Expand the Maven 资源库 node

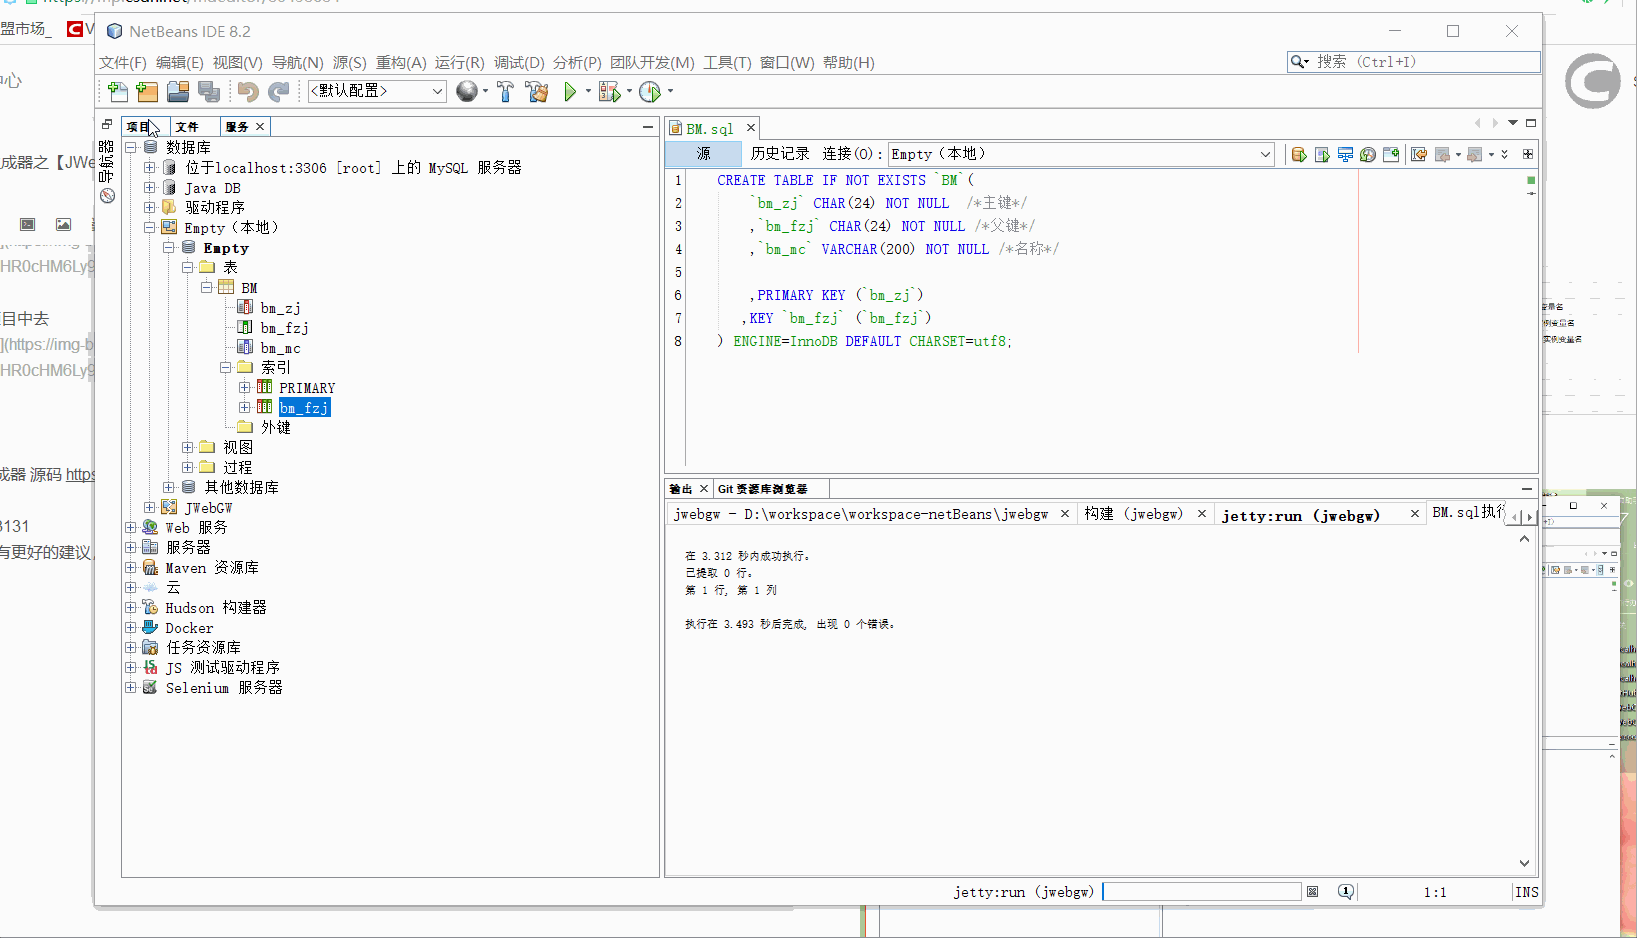131,567
